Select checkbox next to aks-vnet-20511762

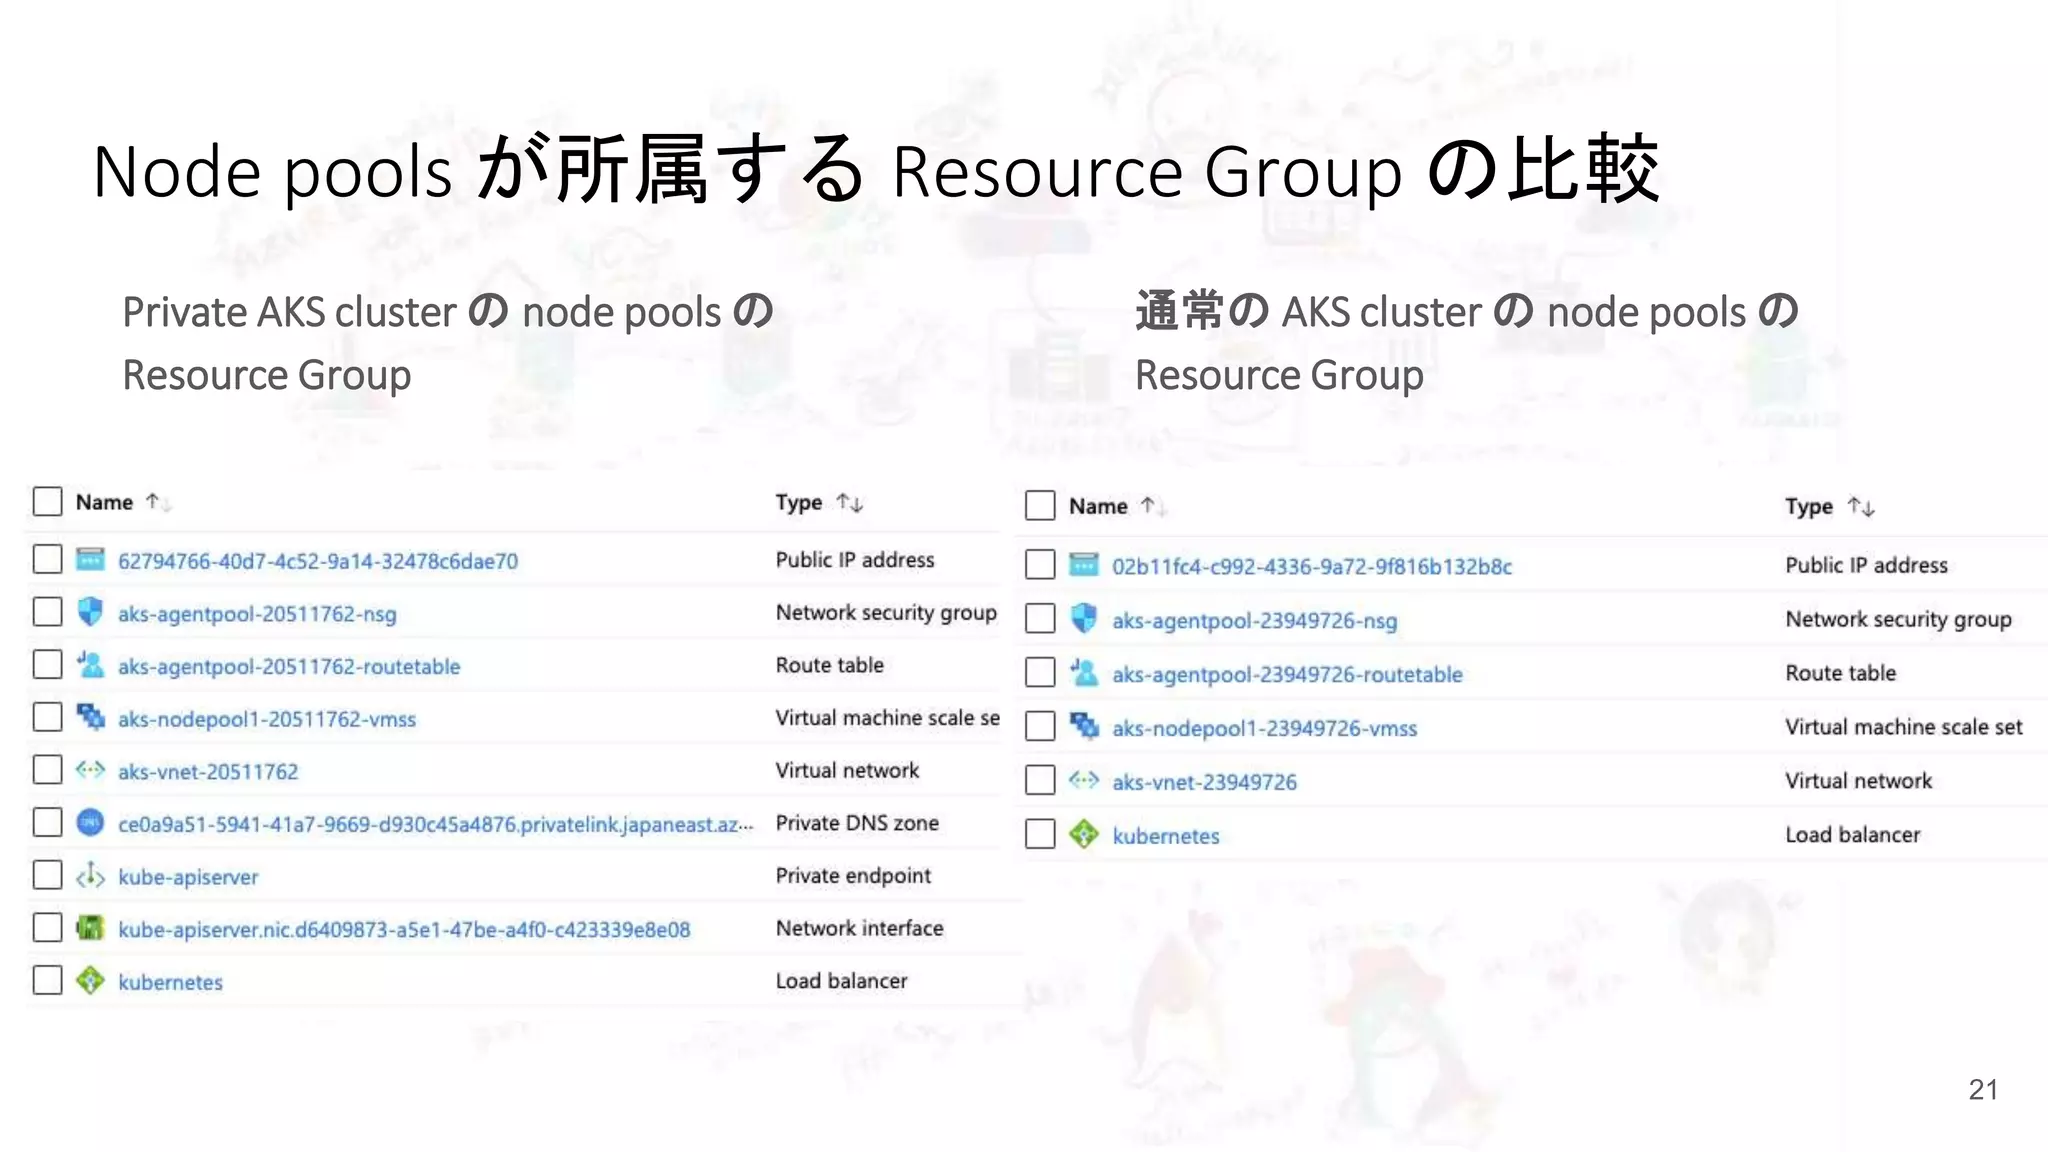(x=47, y=769)
